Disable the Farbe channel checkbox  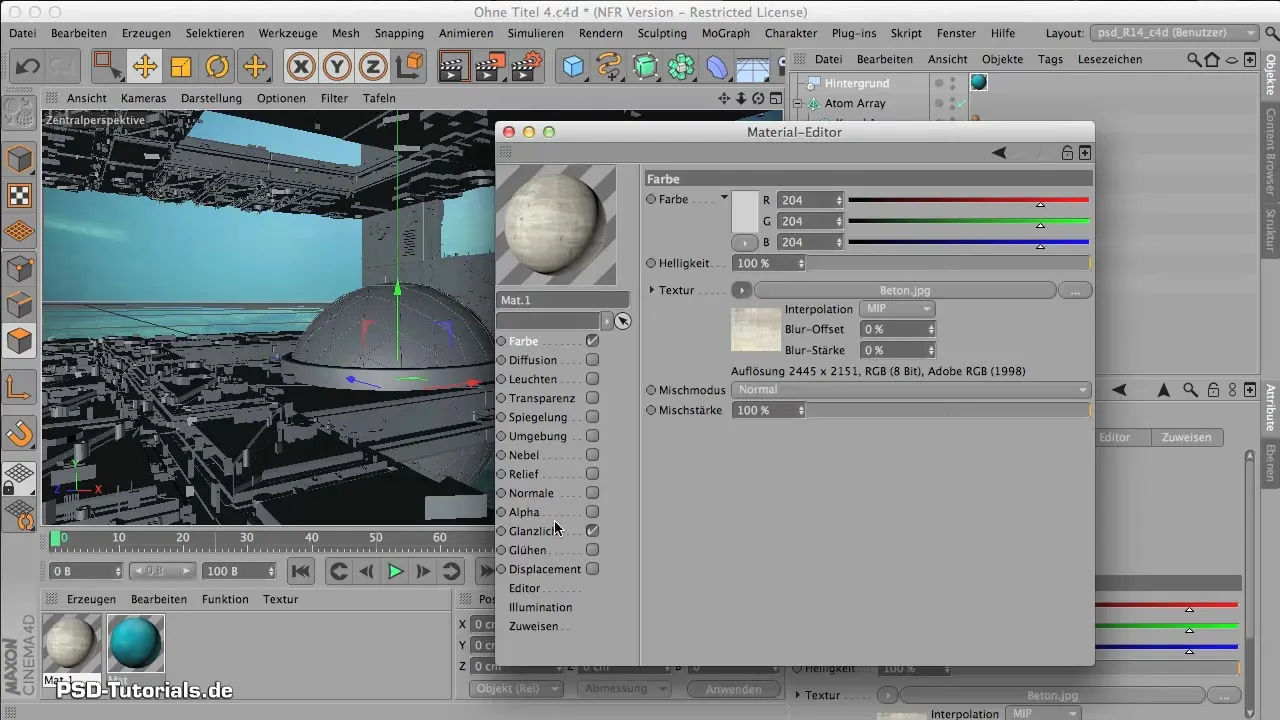point(592,341)
